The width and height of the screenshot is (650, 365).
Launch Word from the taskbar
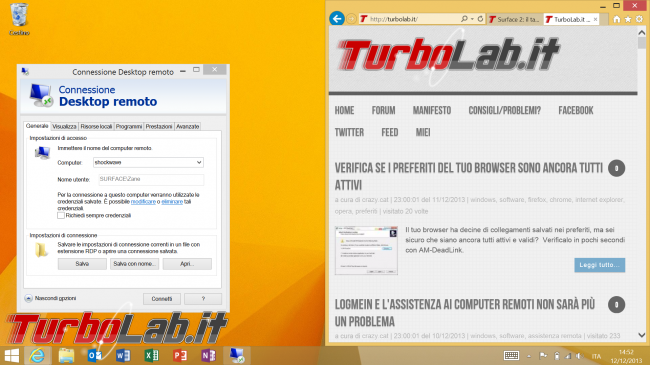pos(123,355)
